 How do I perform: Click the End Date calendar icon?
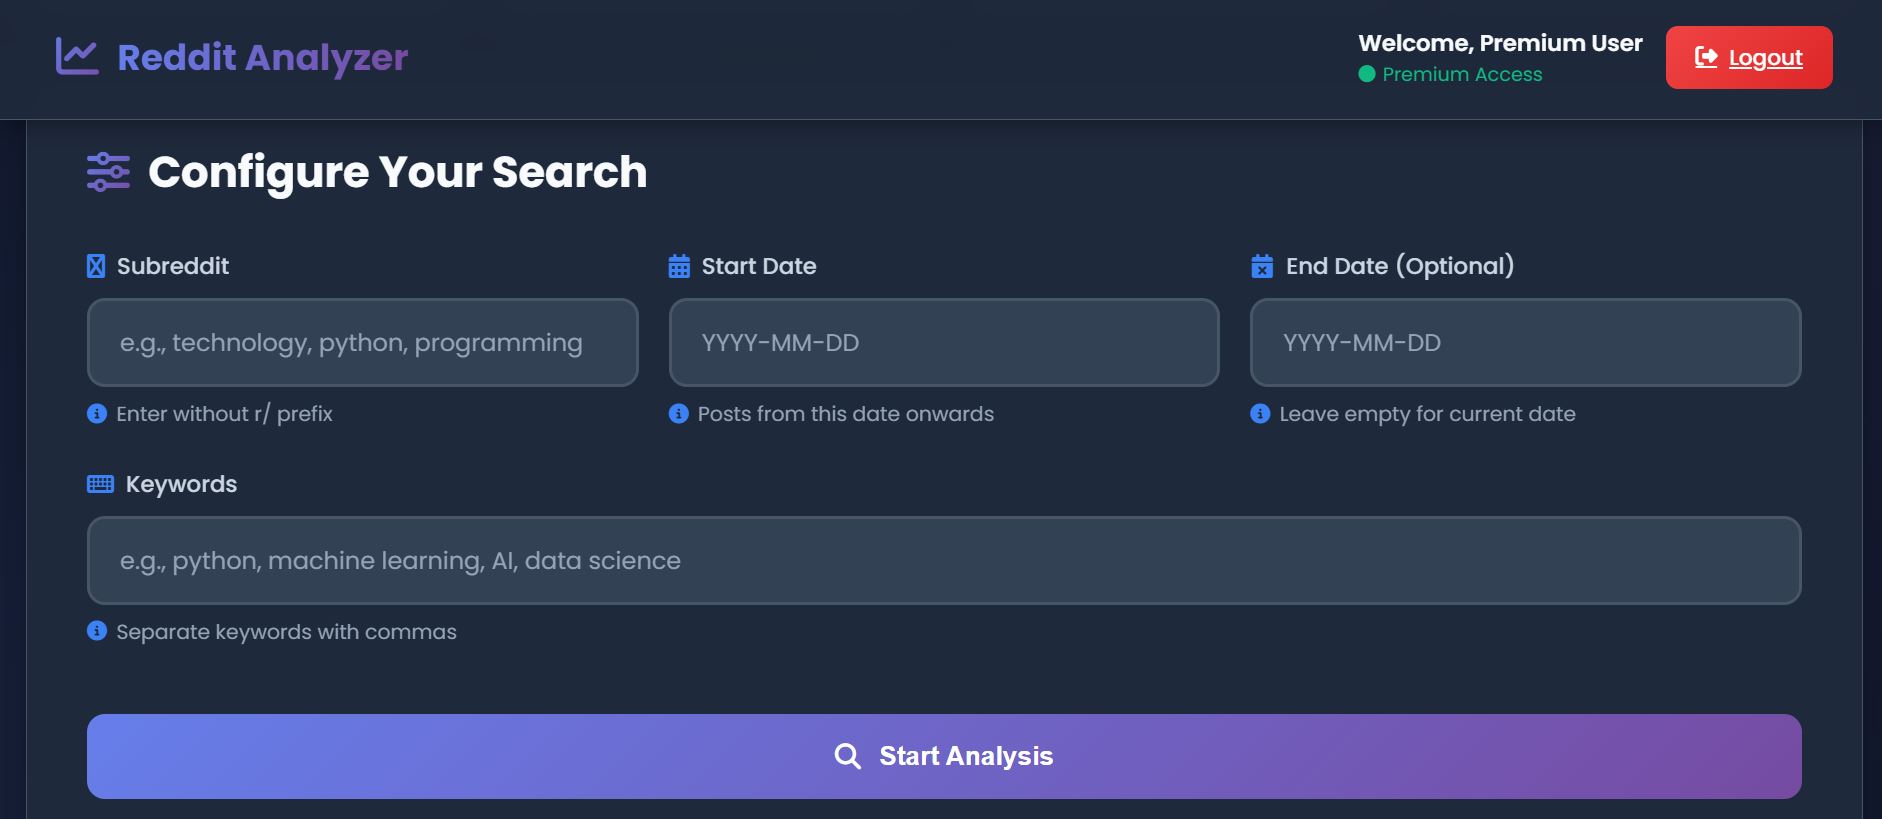click(1262, 266)
